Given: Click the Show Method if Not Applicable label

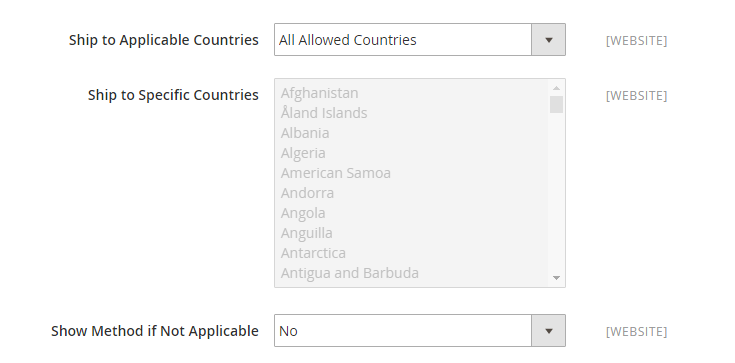Looking at the screenshot, I should coord(155,331).
